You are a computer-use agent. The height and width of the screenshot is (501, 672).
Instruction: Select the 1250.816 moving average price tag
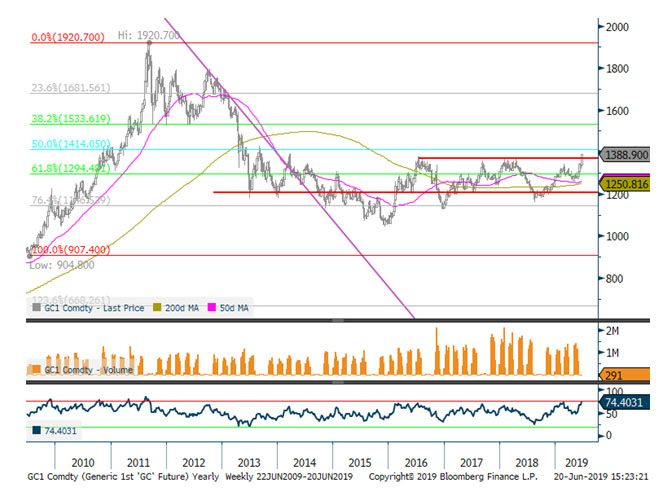click(628, 184)
